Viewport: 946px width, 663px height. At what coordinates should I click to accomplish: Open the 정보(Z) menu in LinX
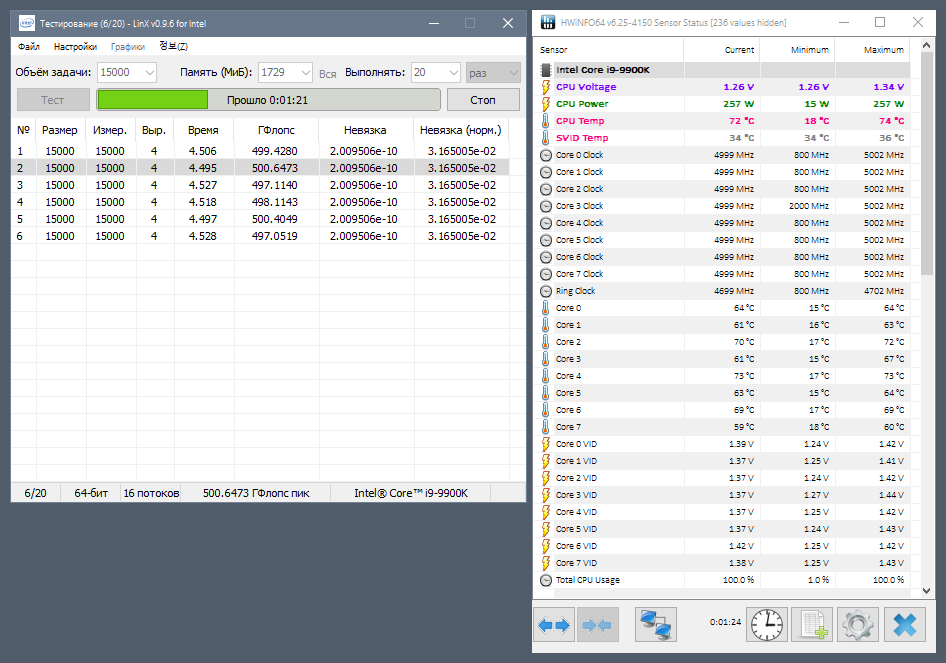point(174,46)
